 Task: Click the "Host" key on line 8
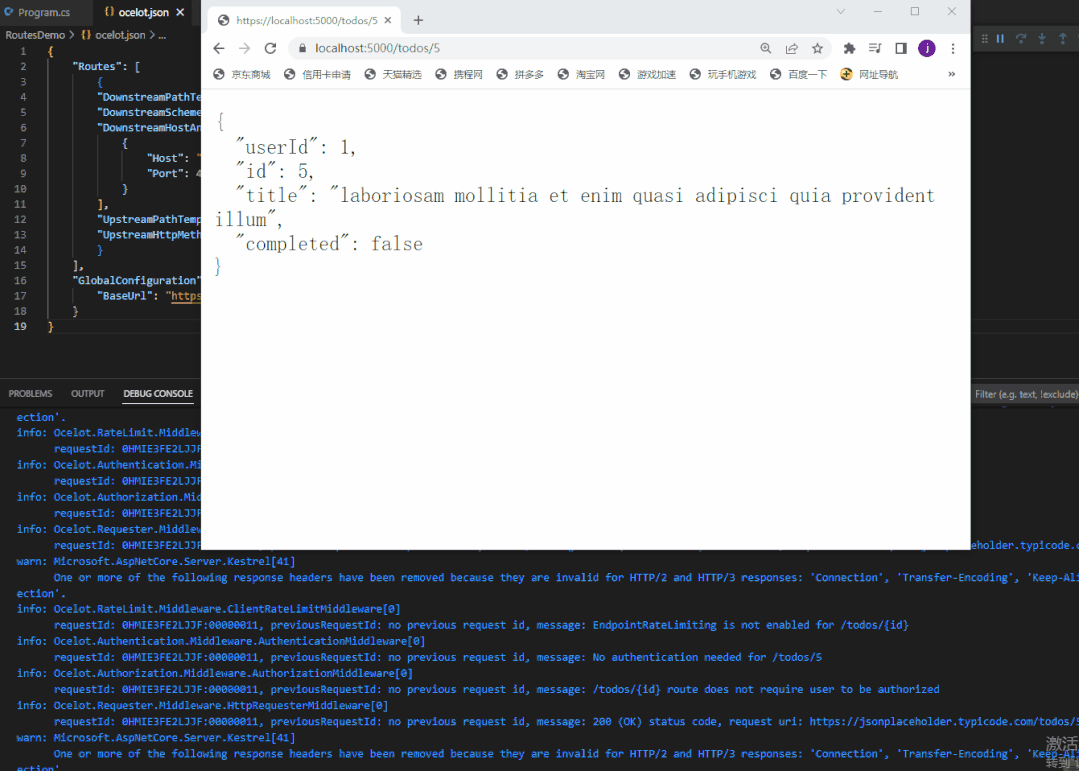164,158
